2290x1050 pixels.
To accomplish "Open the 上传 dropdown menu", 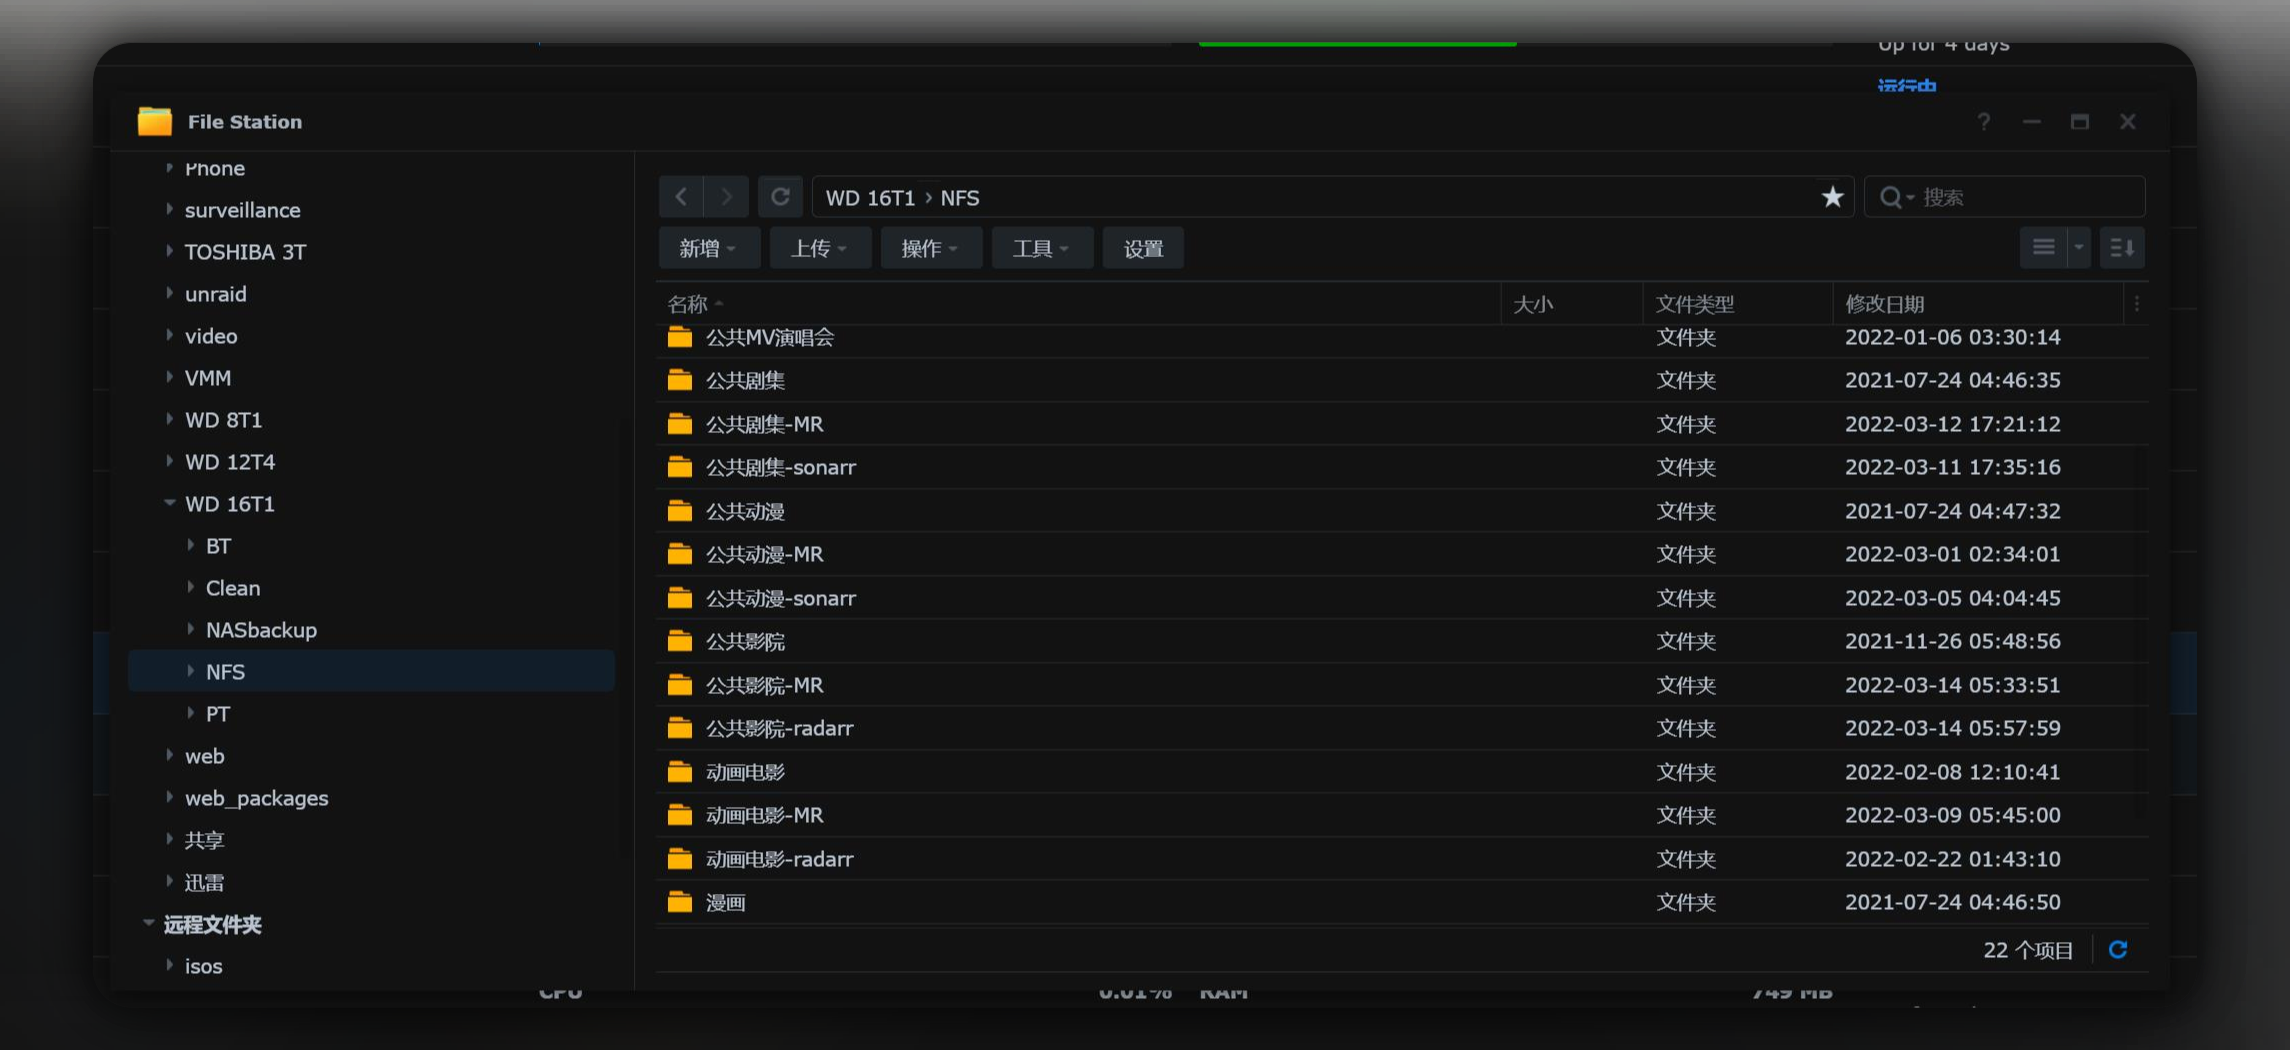I will (820, 248).
